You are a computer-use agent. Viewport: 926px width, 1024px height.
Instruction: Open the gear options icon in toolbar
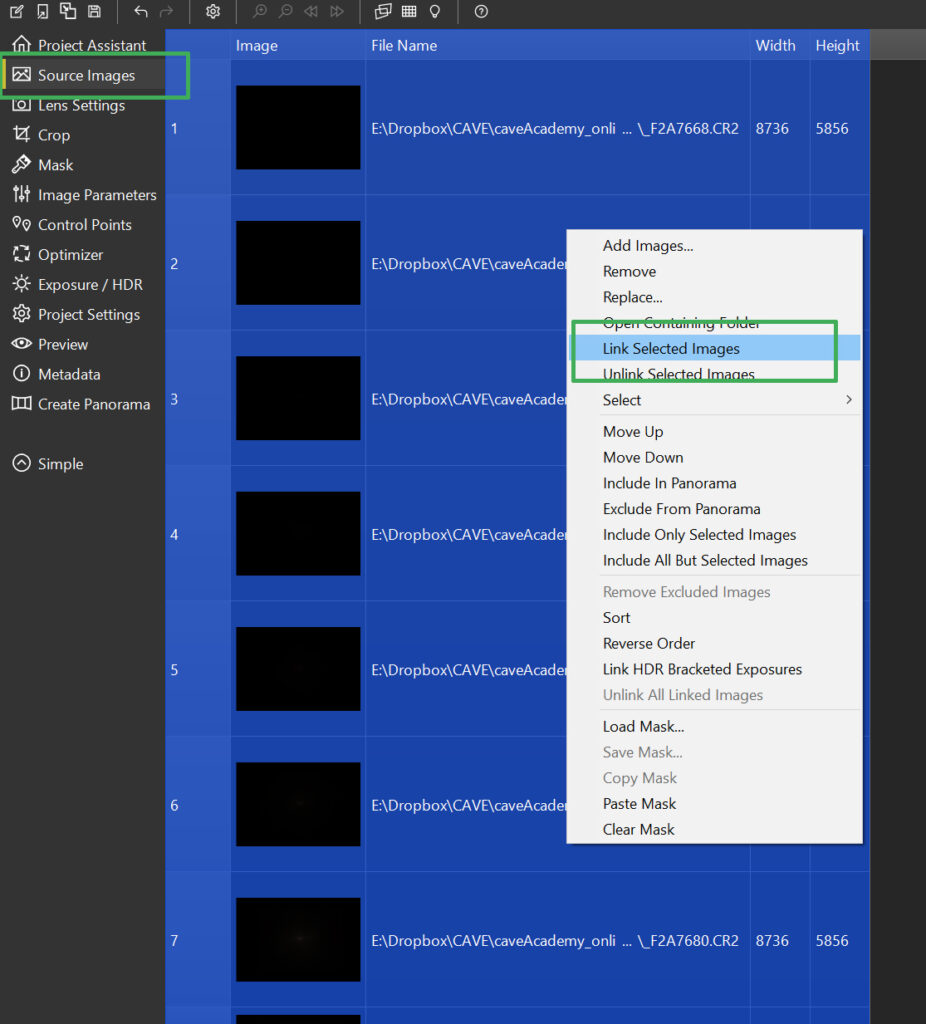(x=213, y=11)
